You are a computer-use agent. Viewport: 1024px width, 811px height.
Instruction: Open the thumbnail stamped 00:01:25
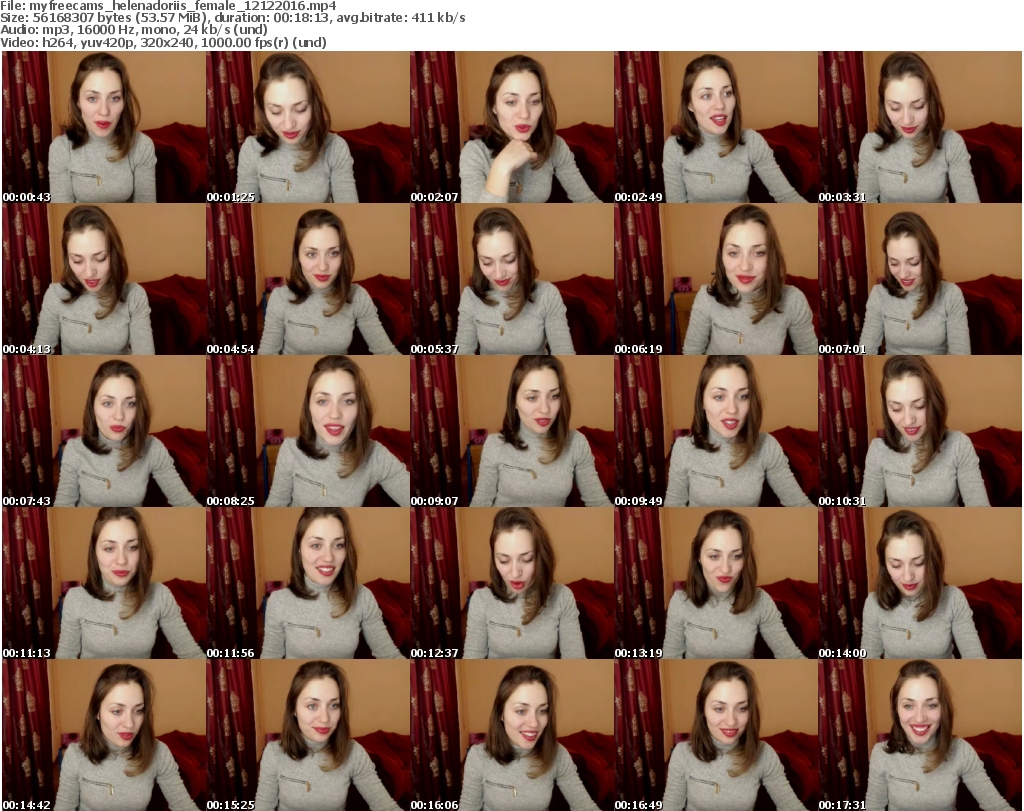[x=308, y=127]
